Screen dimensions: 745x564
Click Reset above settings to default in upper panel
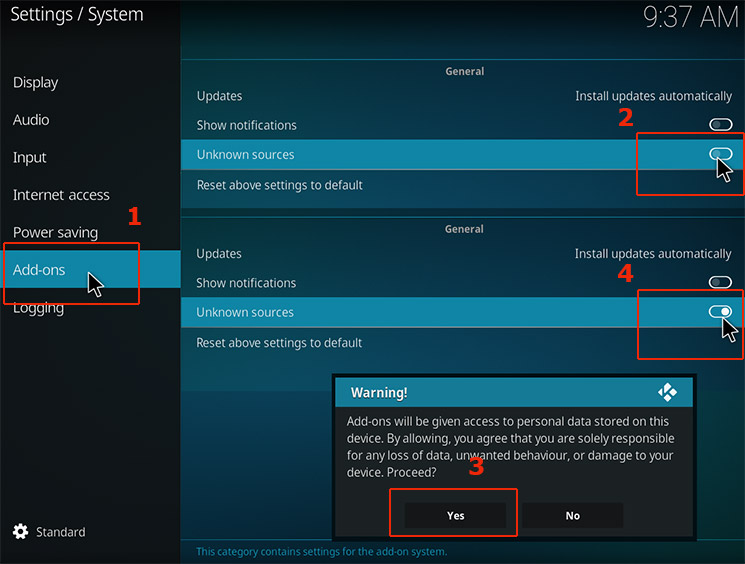(x=279, y=185)
